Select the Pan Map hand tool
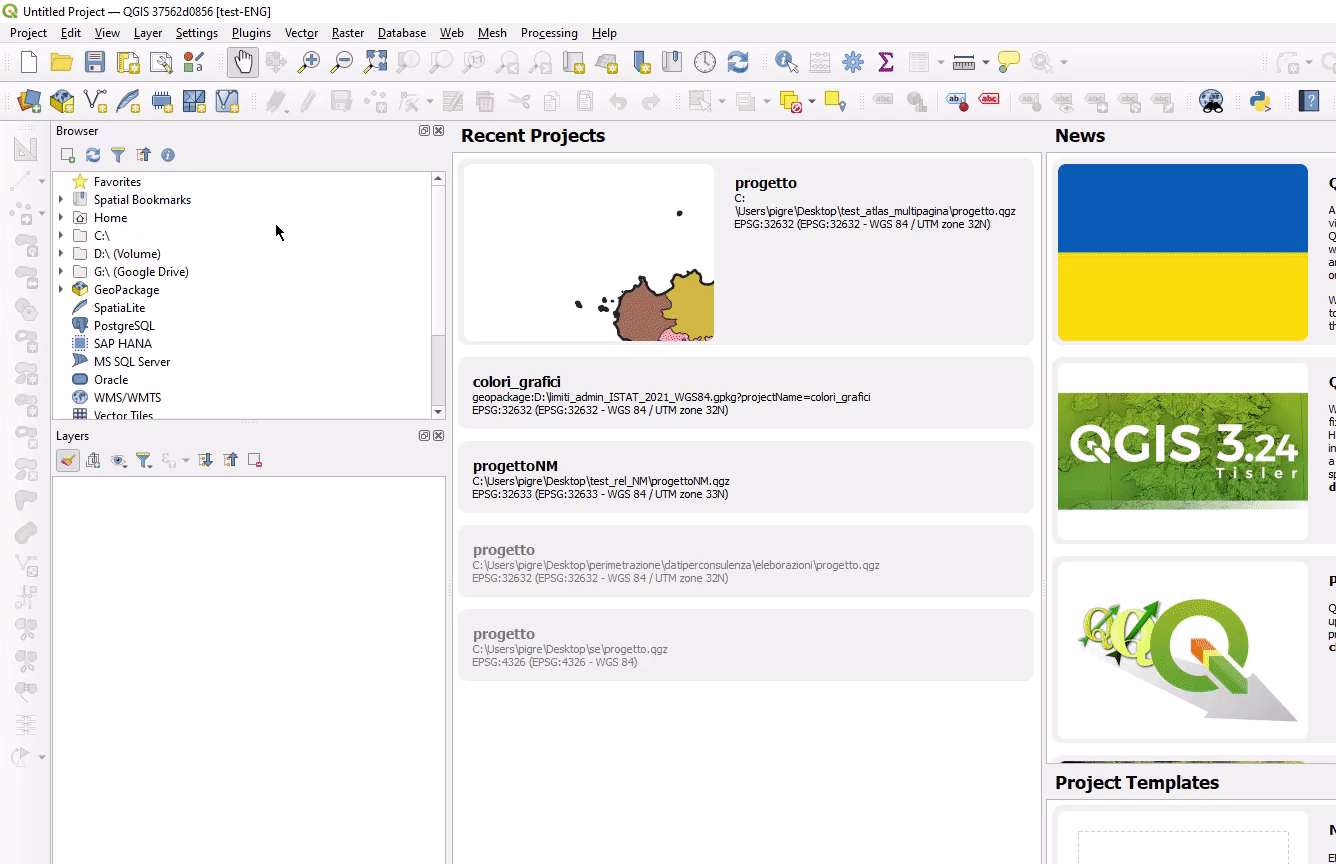 pyautogui.click(x=243, y=62)
